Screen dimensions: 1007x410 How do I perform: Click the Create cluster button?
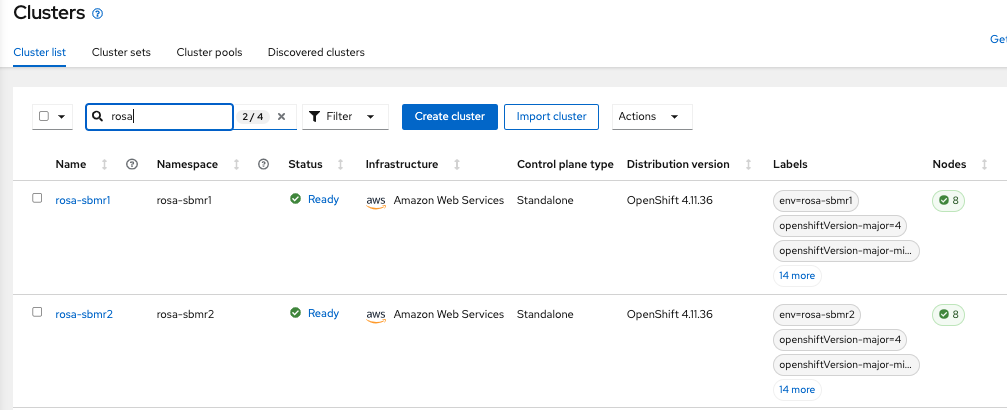(449, 117)
